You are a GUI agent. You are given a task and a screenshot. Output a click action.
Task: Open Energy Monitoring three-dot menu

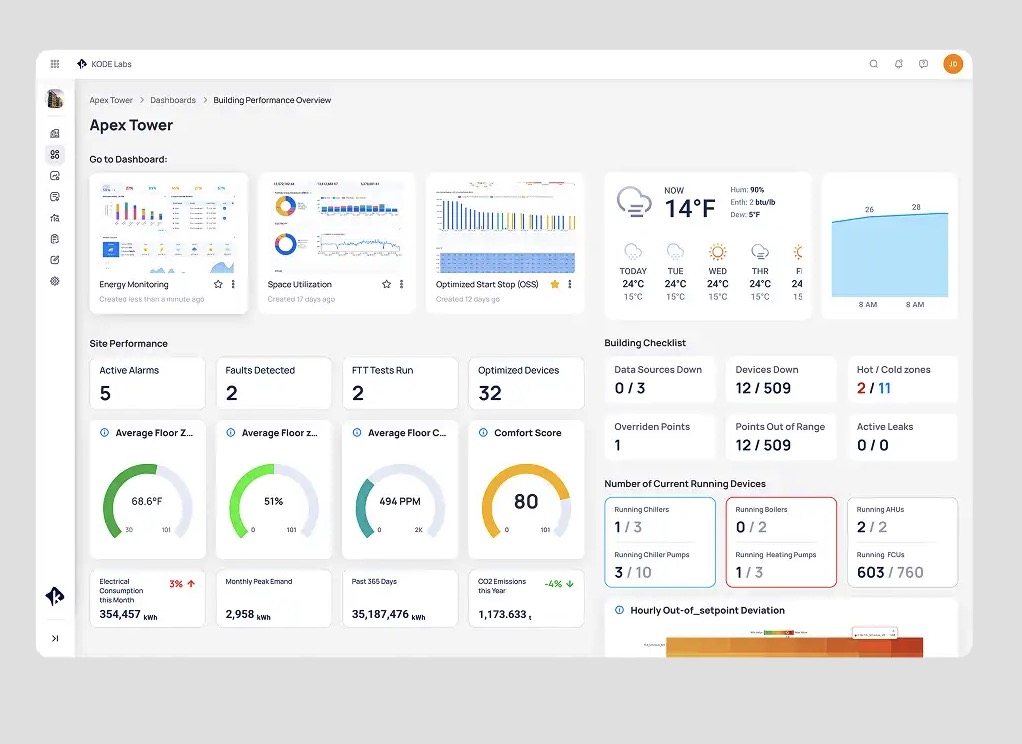pyautogui.click(x=233, y=284)
